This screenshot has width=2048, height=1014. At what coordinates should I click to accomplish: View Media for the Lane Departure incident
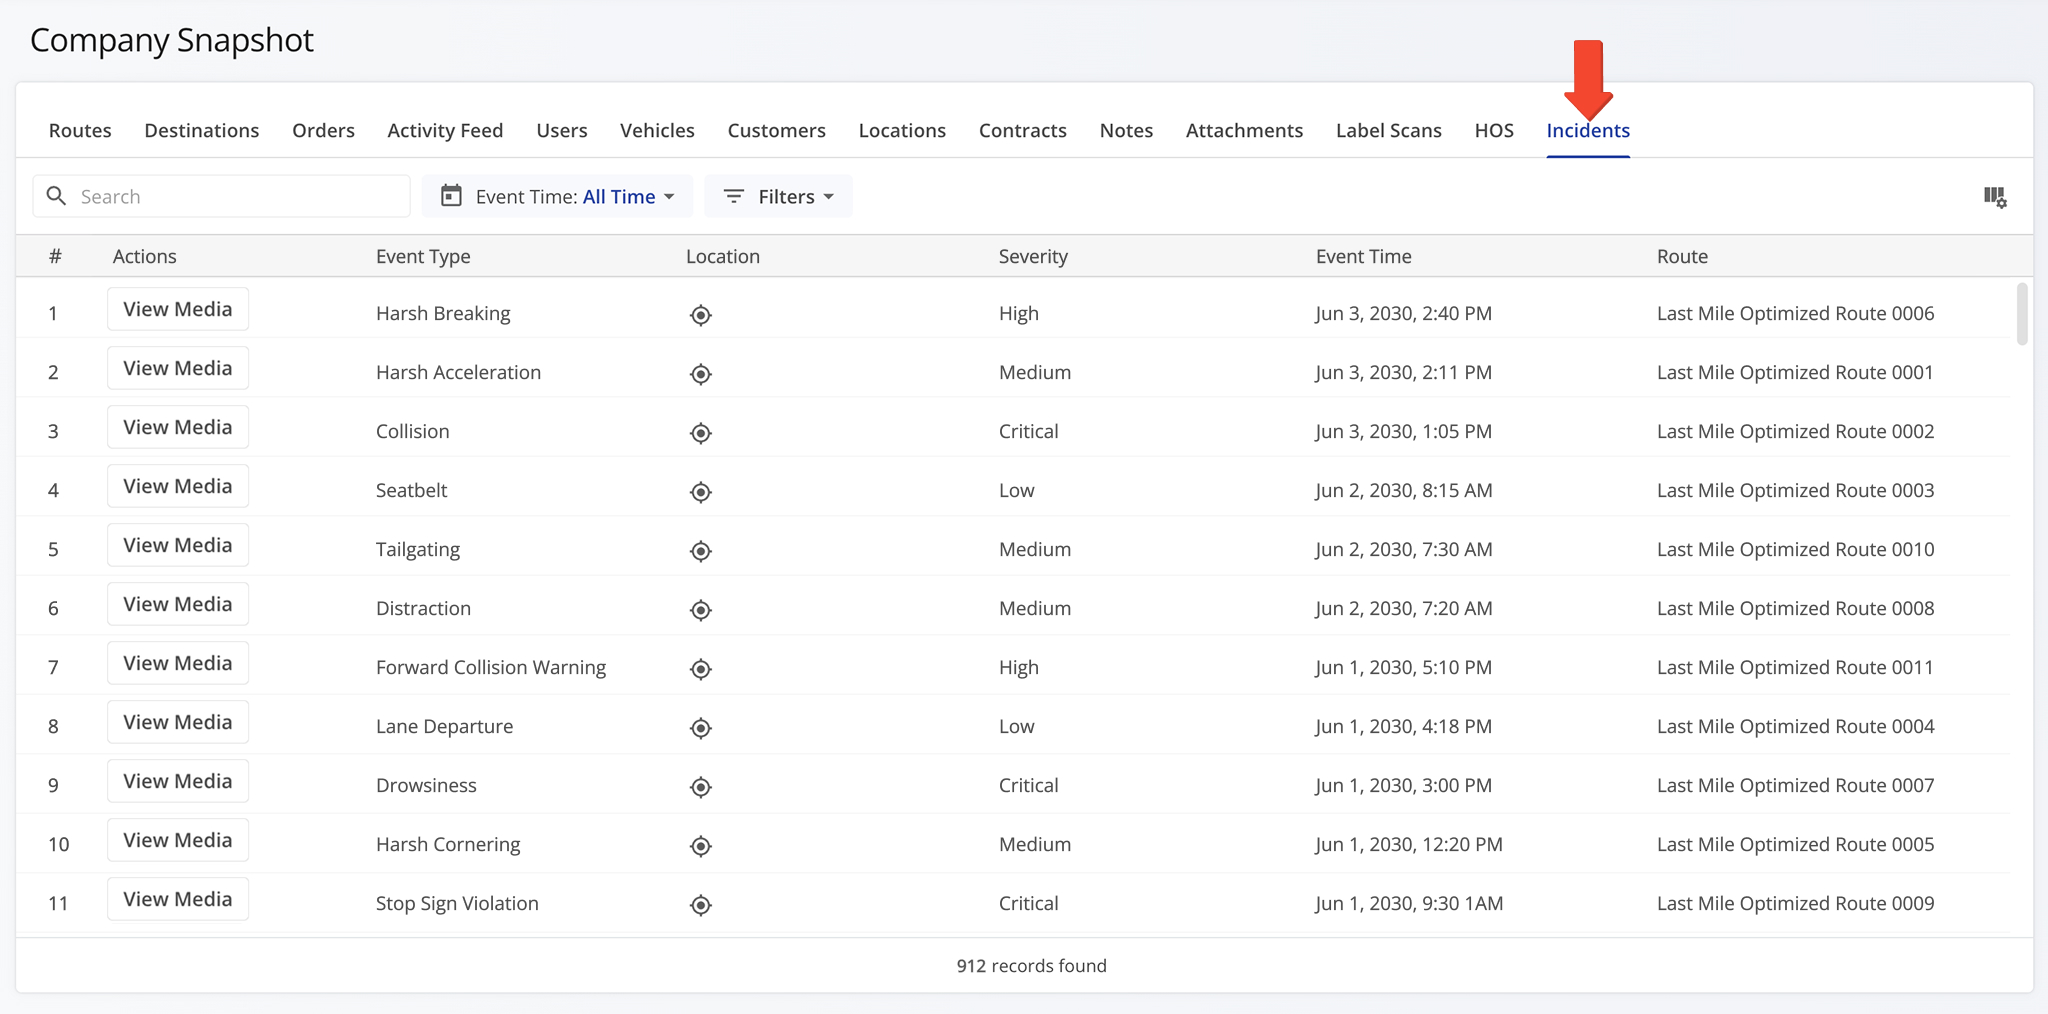pyautogui.click(x=178, y=722)
